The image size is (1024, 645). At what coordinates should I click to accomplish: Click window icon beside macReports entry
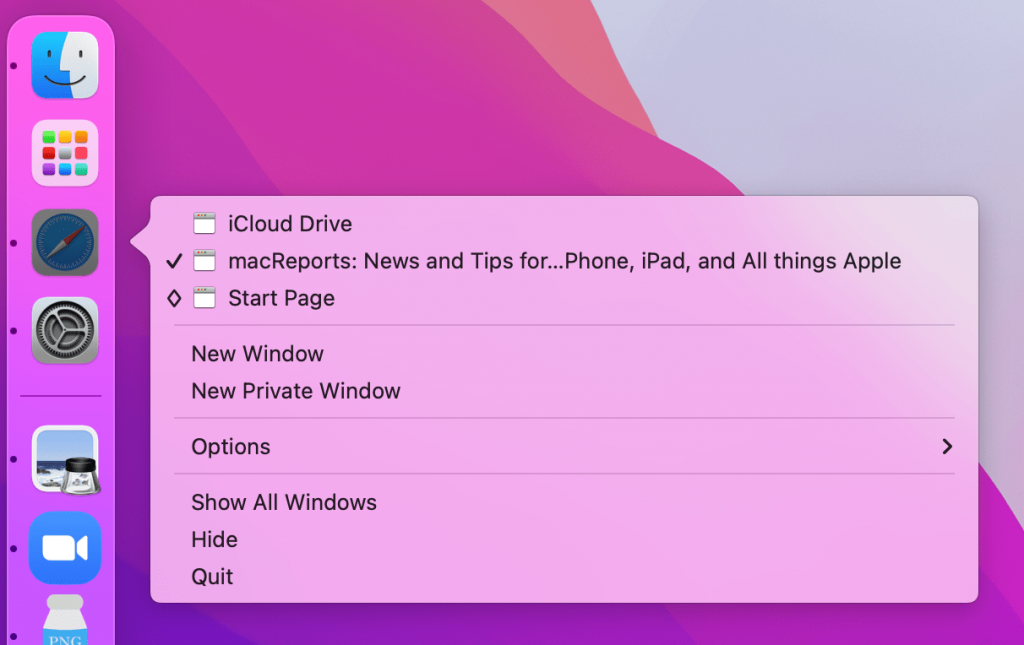(204, 260)
